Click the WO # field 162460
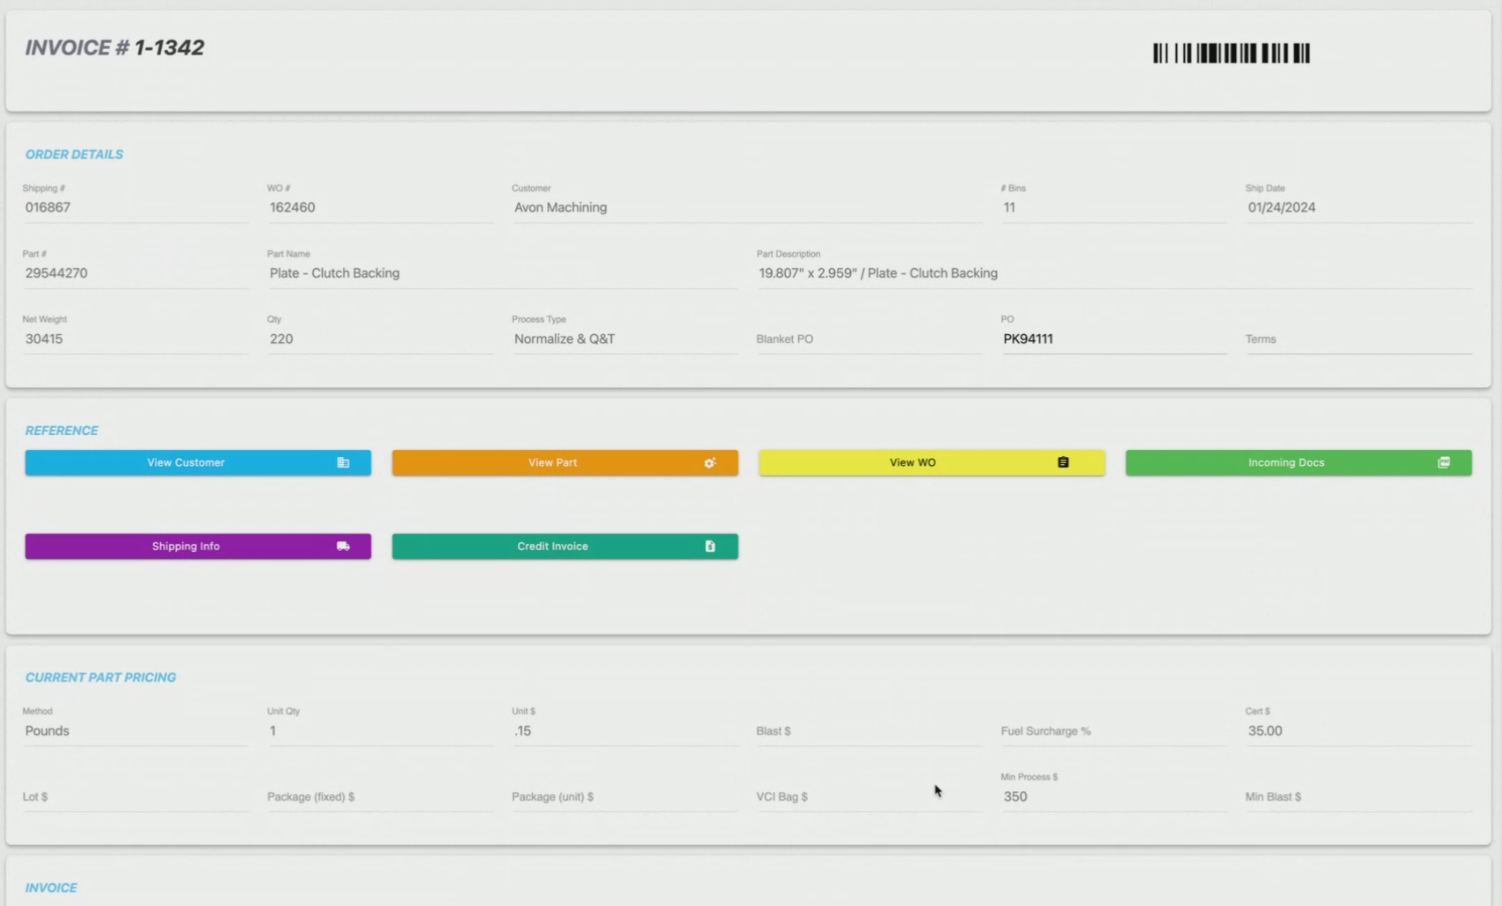This screenshot has height=906, width=1502. click(380, 208)
